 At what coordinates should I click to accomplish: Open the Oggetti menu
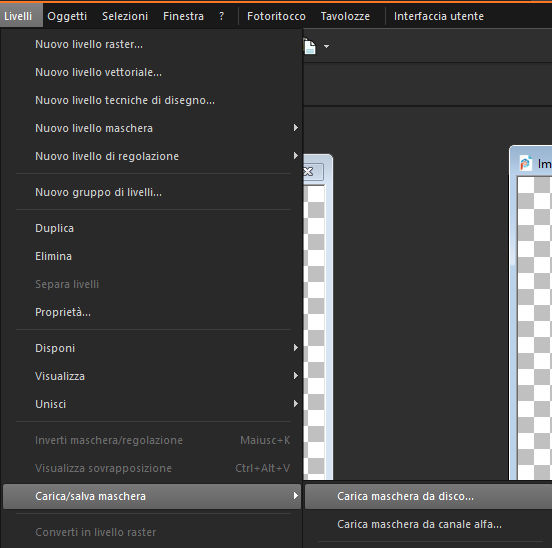click(67, 16)
